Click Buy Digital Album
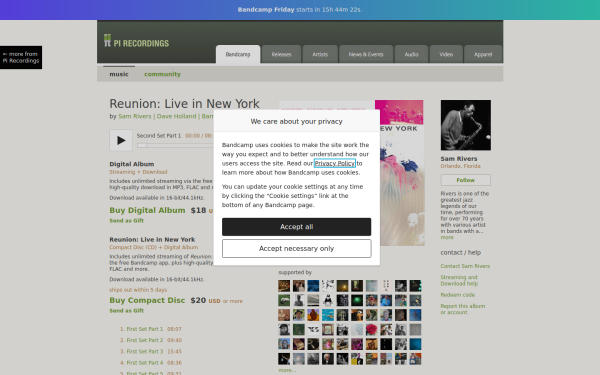Screen dimensions: 600x375 (x=147, y=210)
